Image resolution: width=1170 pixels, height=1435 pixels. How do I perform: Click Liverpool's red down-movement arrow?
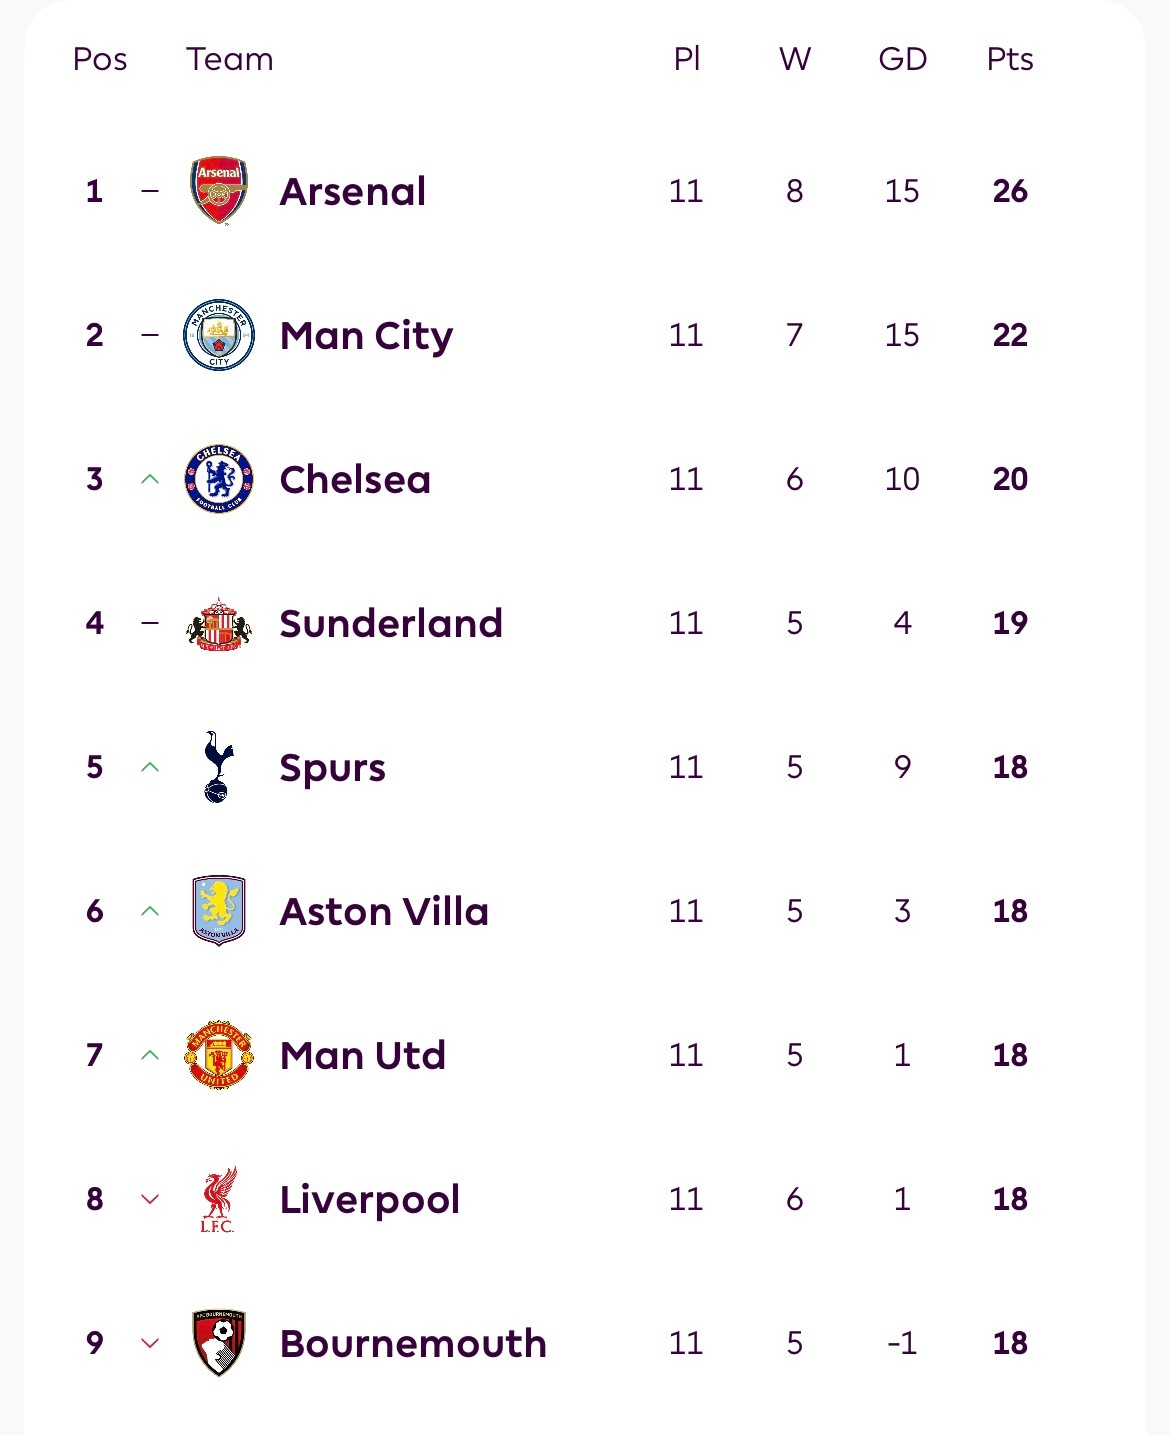tap(150, 1199)
